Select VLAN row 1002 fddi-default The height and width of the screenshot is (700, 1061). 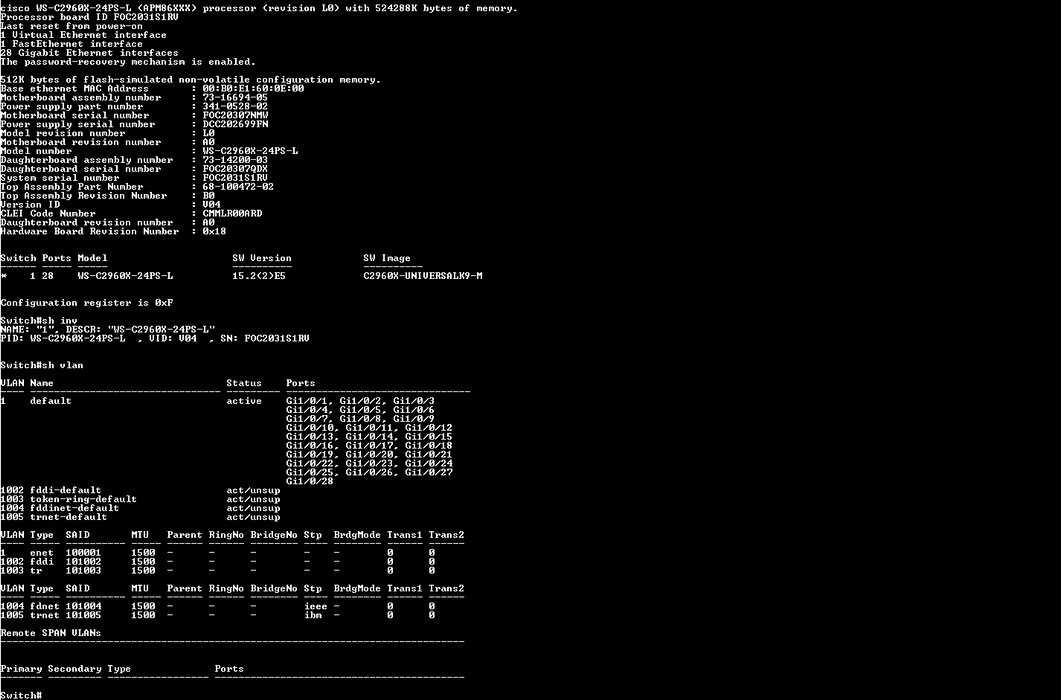(140, 490)
